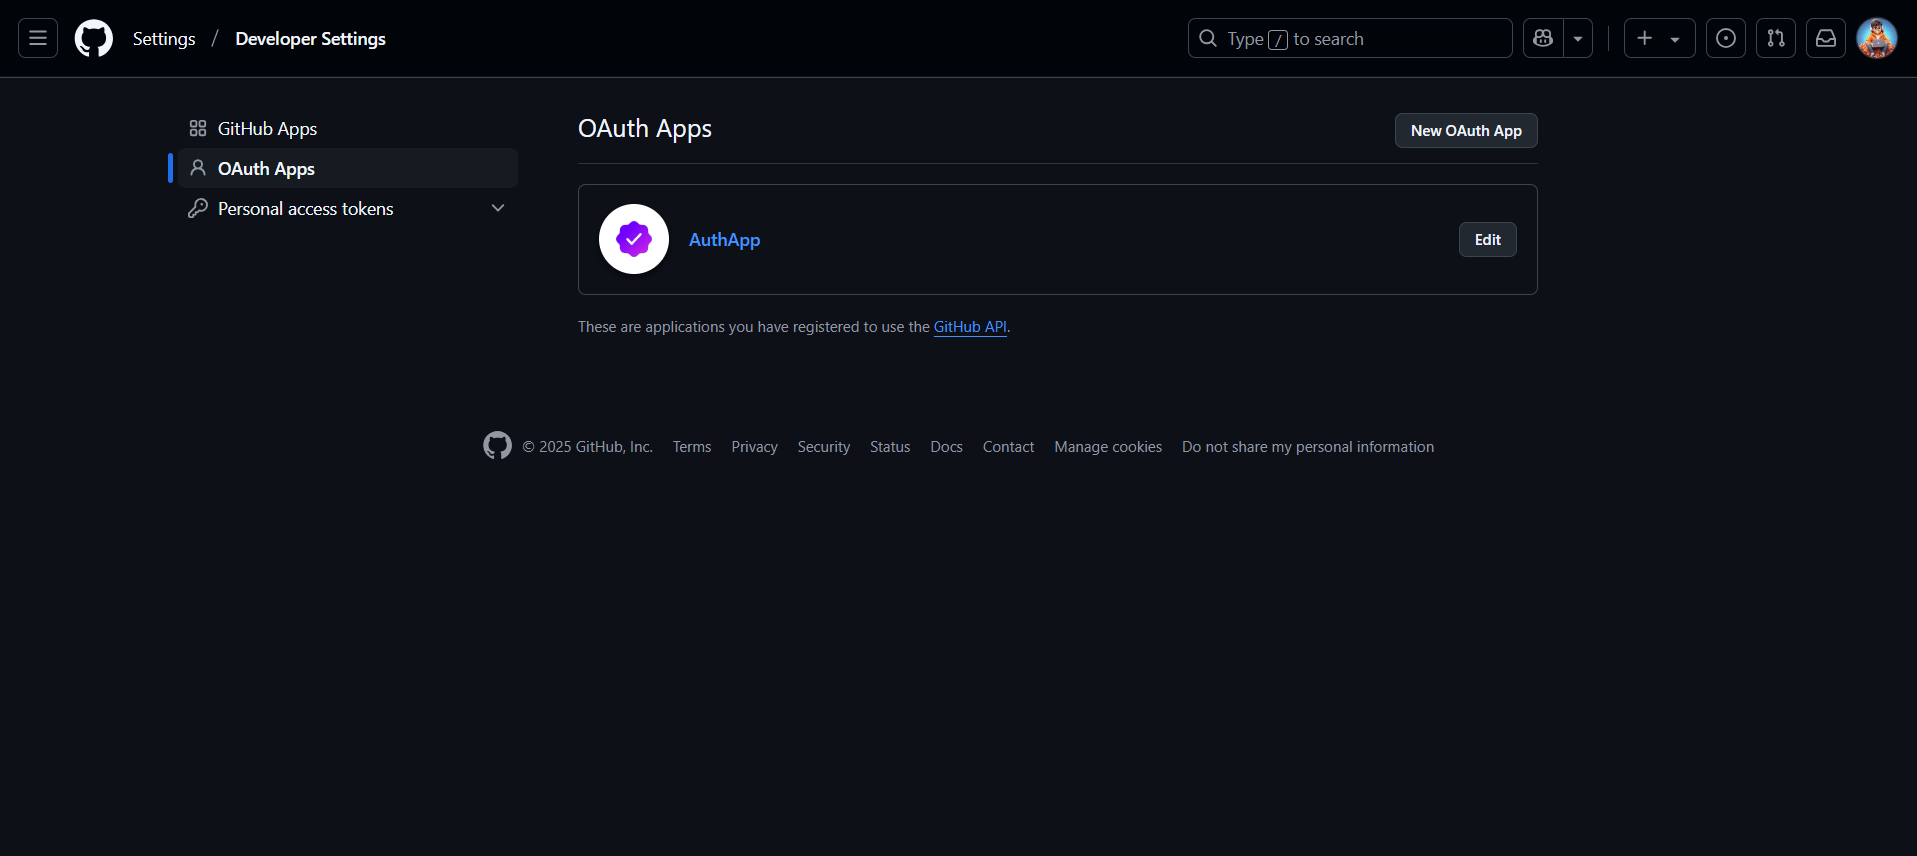Select OAuth Apps in sidebar
Screen dimensions: 1917x856
coord(348,168)
